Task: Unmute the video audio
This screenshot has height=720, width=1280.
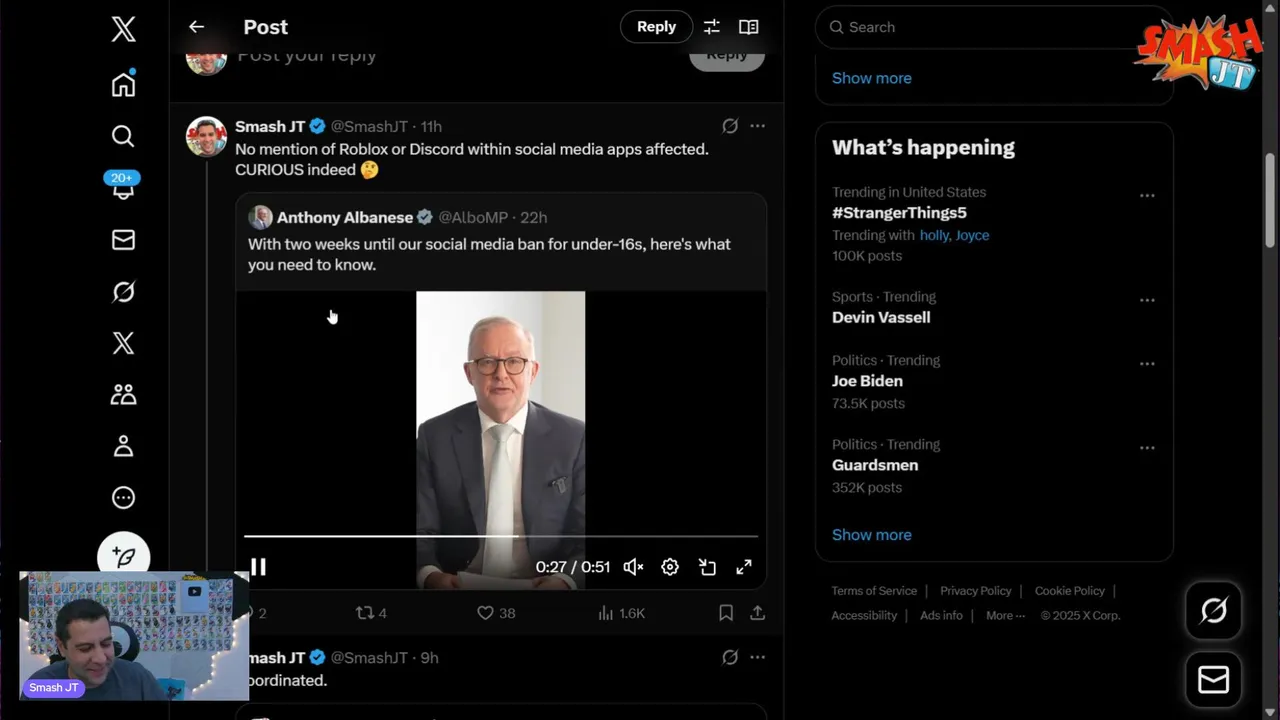Action: 633,567
